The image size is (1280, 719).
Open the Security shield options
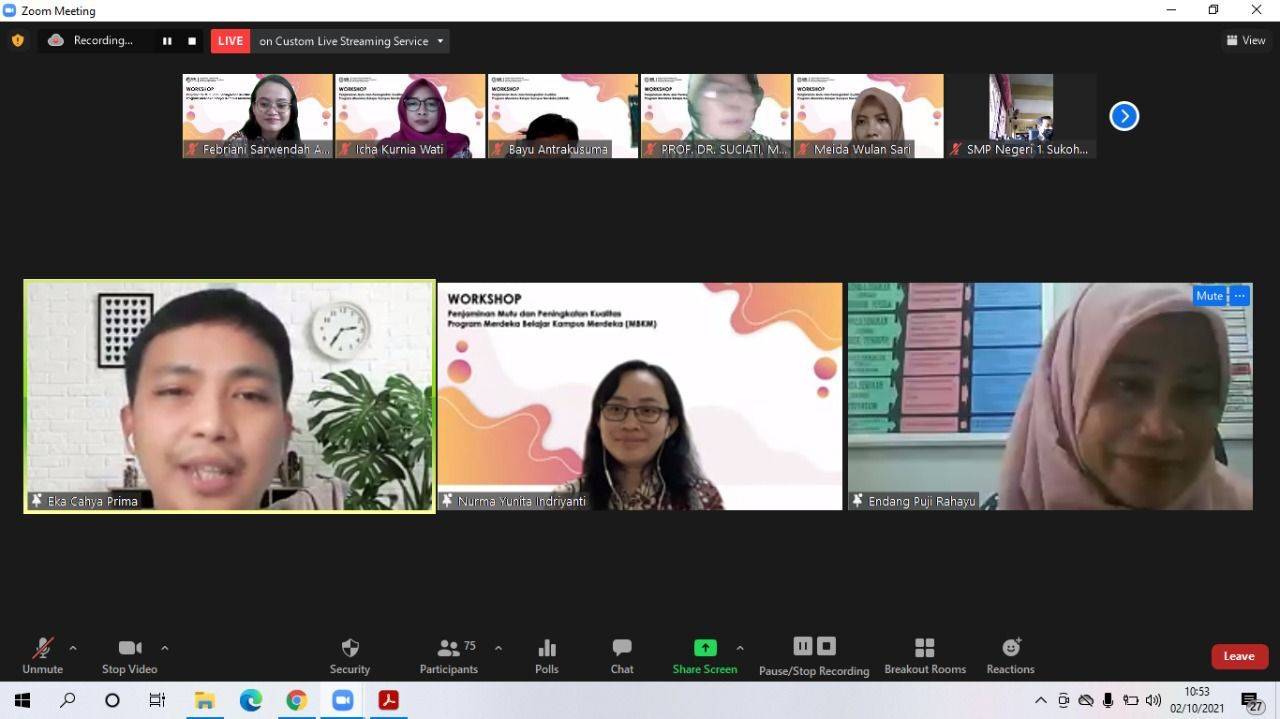(349, 655)
